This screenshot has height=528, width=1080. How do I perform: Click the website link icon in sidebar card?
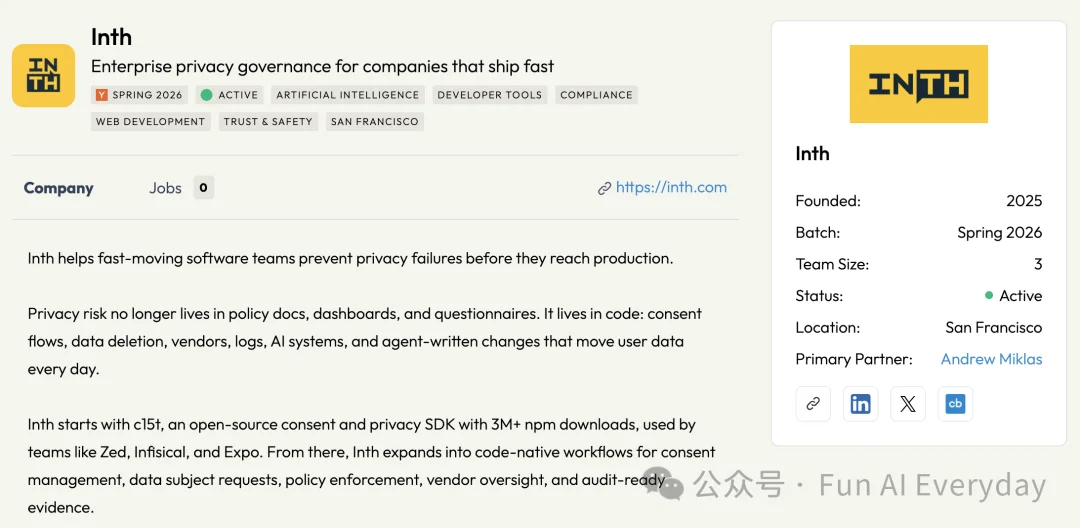point(813,404)
